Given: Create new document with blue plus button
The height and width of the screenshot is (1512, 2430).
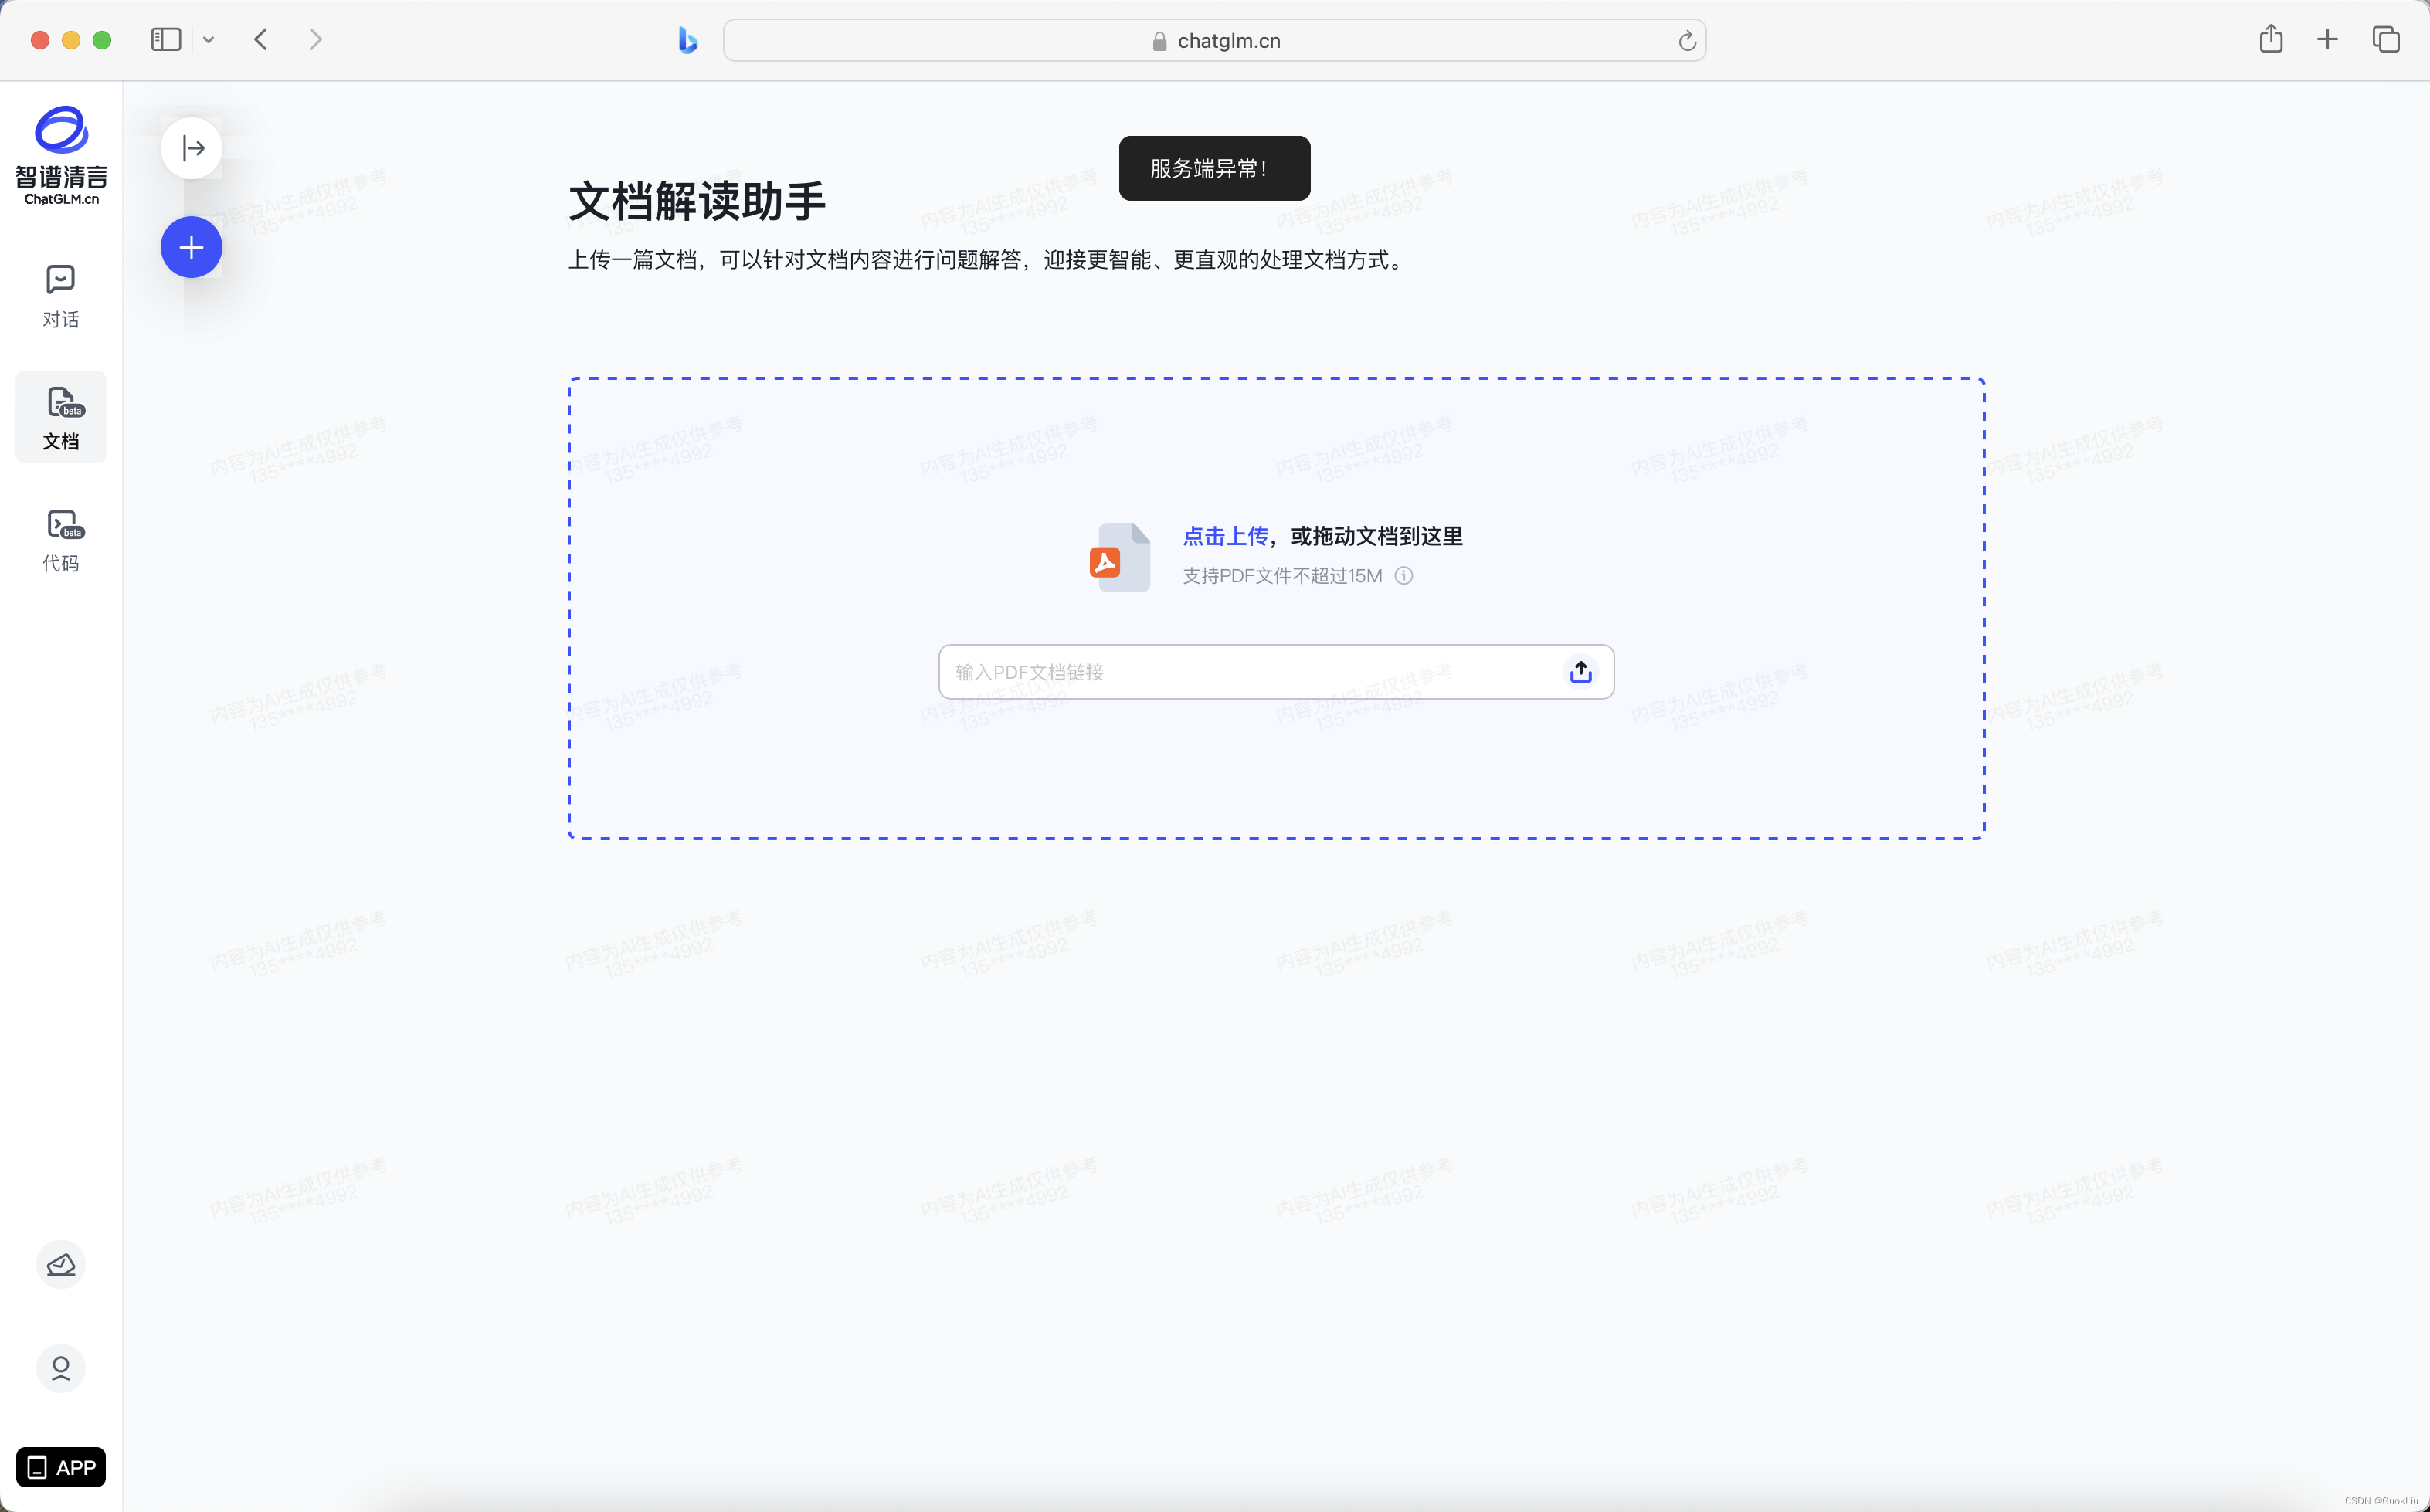Looking at the screenshot, I should 192,247.
